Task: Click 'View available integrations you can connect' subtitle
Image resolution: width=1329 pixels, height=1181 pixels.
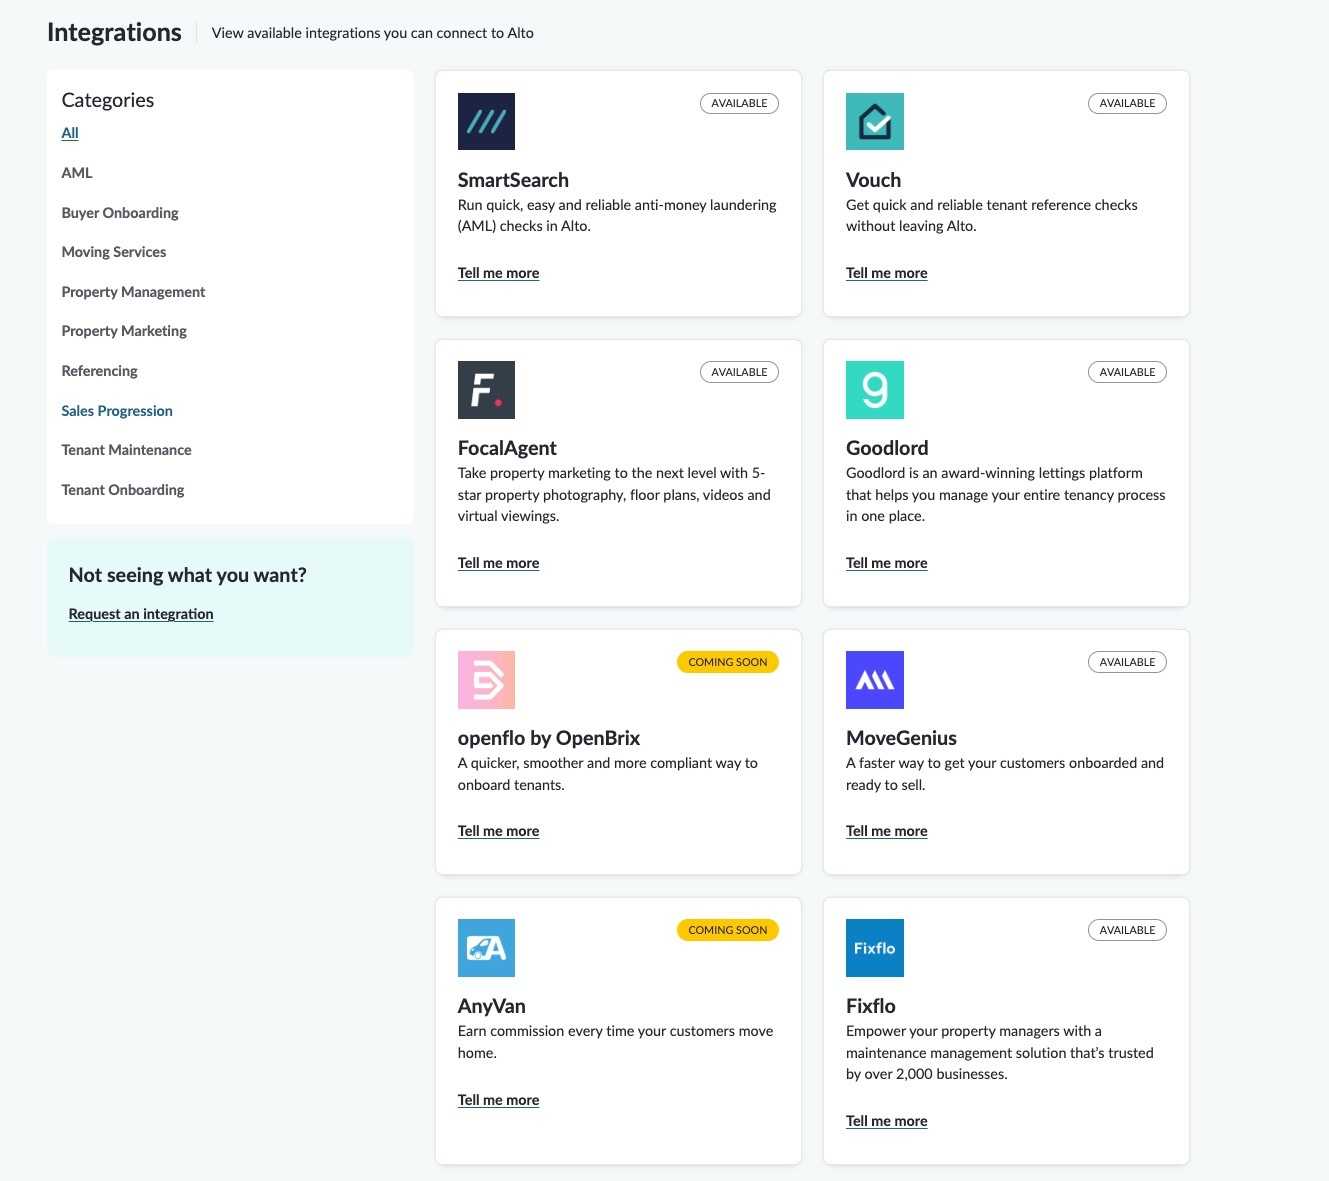Action: (x=373, y=33)
